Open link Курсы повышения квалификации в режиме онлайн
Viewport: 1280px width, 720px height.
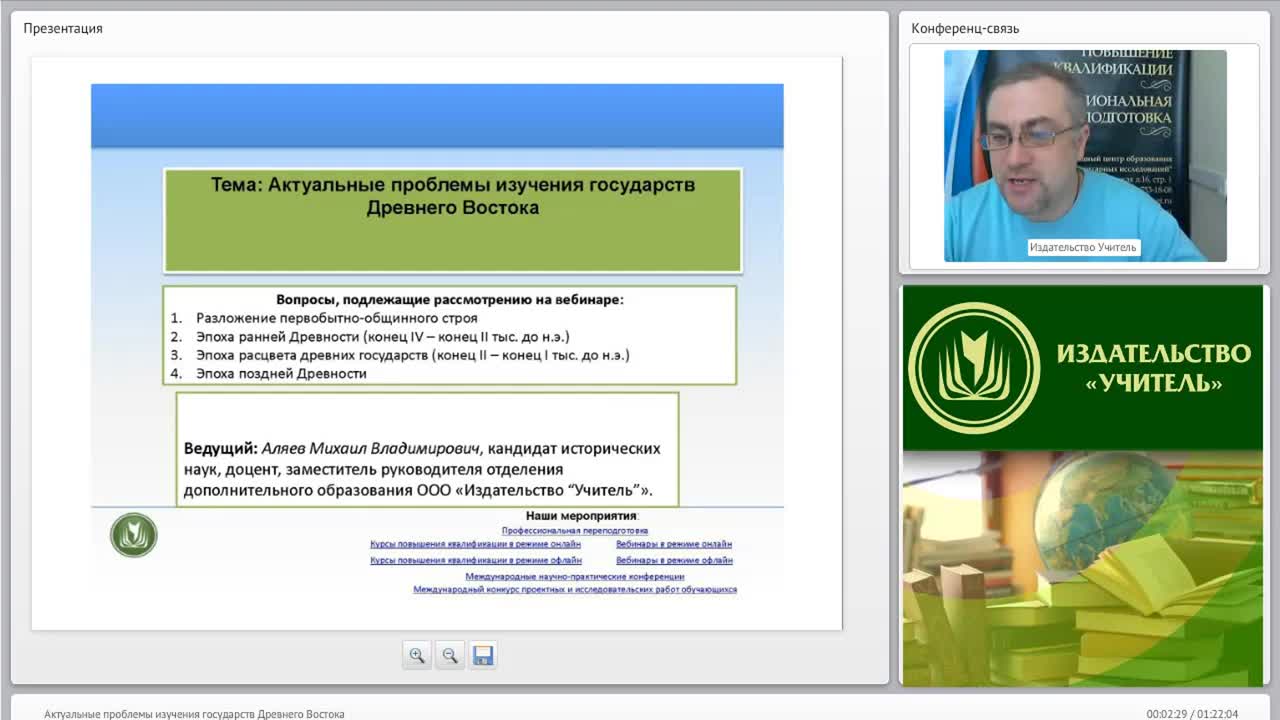(x=475, y=545)
